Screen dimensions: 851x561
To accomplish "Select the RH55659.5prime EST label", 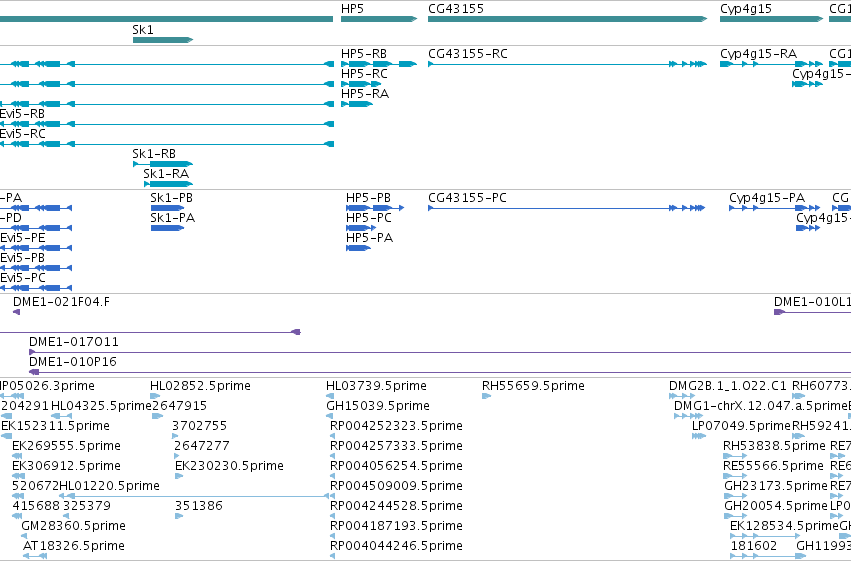I will [533, 386].
